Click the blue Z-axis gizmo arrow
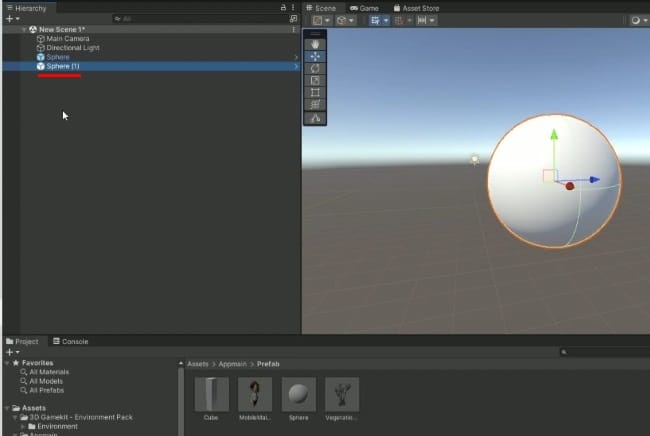 pyautogui.click(x=594, y=179)
